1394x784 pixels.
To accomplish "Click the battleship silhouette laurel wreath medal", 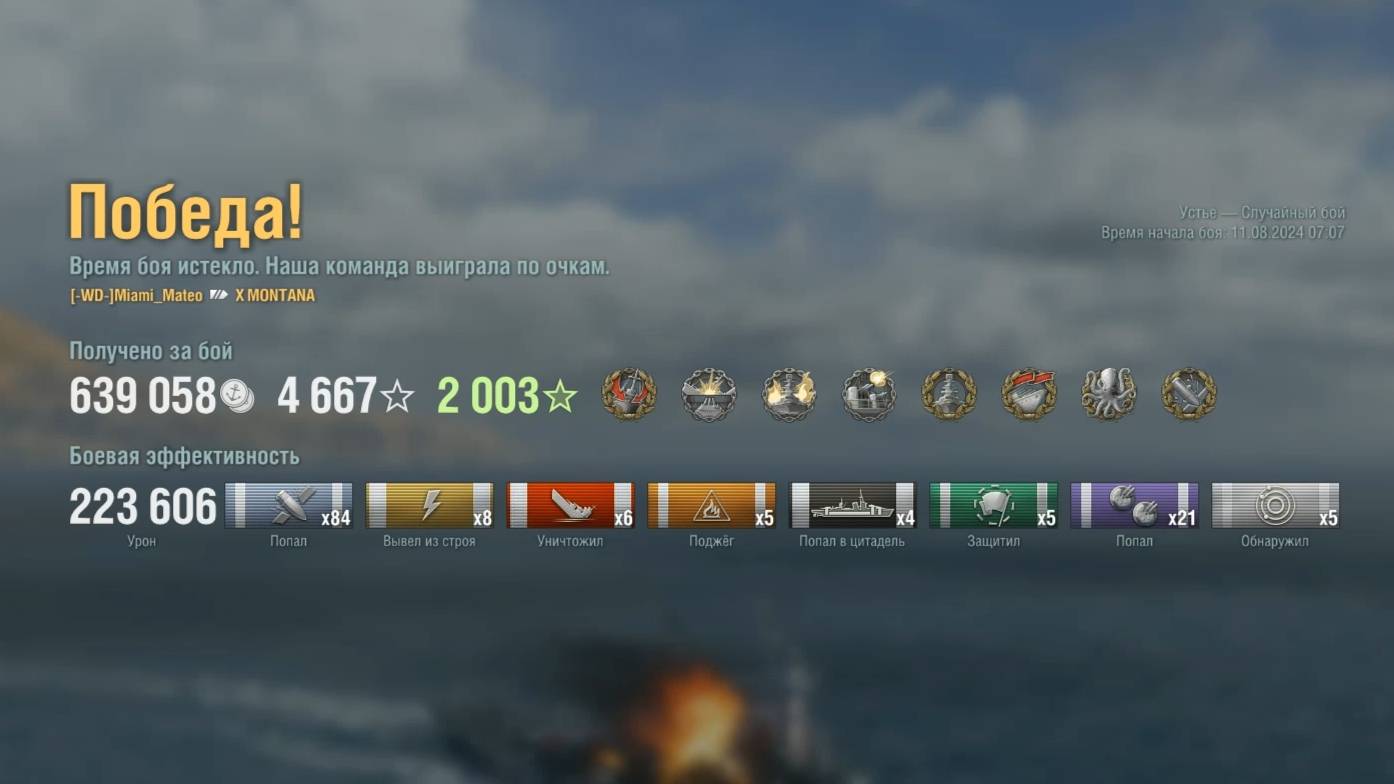I will pyautogui.click(x=949, y=394).
